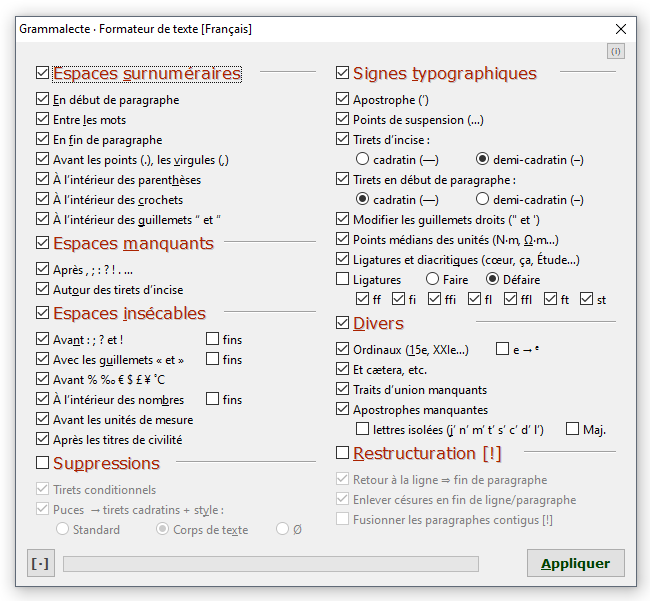650x601 pixels.
Task: Uncheck the st ligature checkbox
Action: (587, 298)
